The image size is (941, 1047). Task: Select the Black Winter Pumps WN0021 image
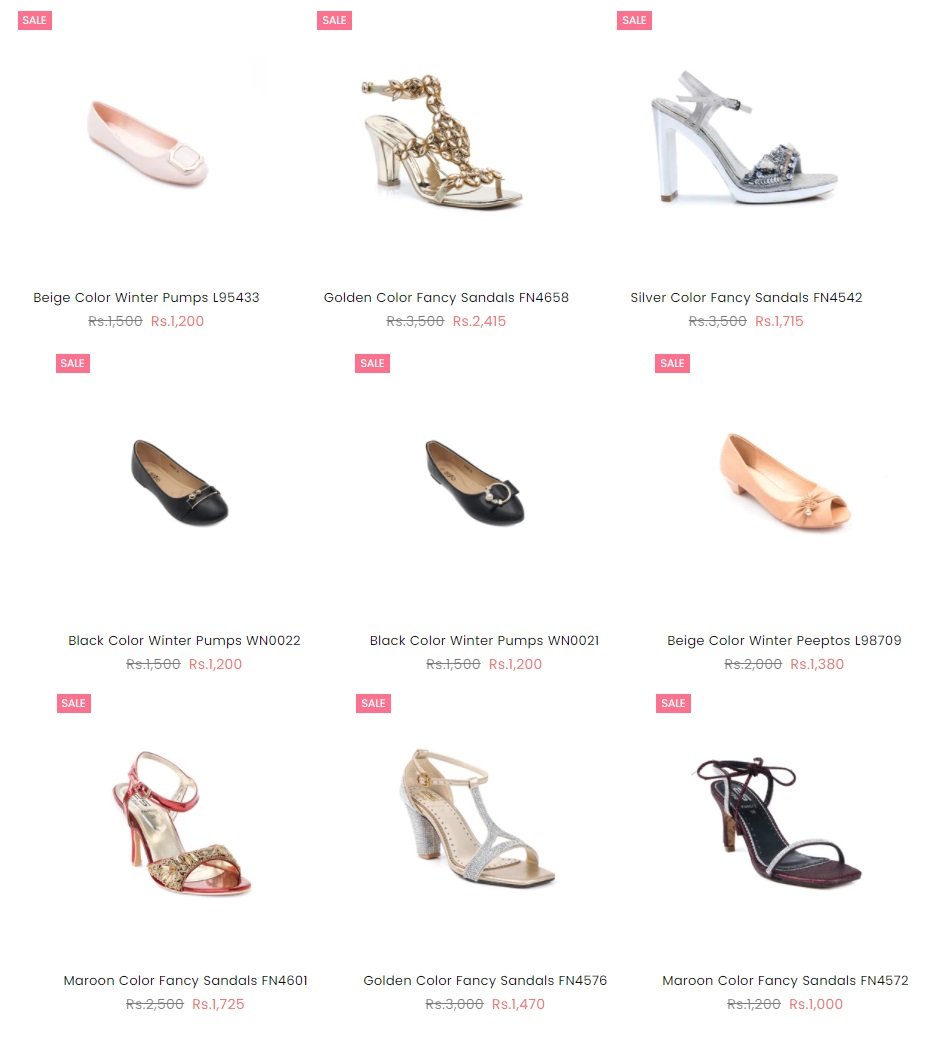click(x=475, y=483)
